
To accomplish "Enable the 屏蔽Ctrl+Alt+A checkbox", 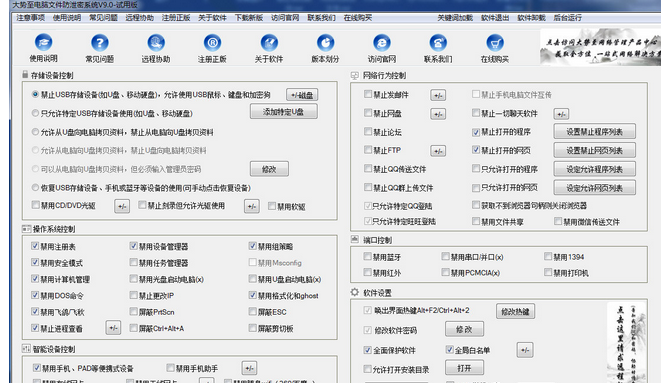I will pos(134,328).
